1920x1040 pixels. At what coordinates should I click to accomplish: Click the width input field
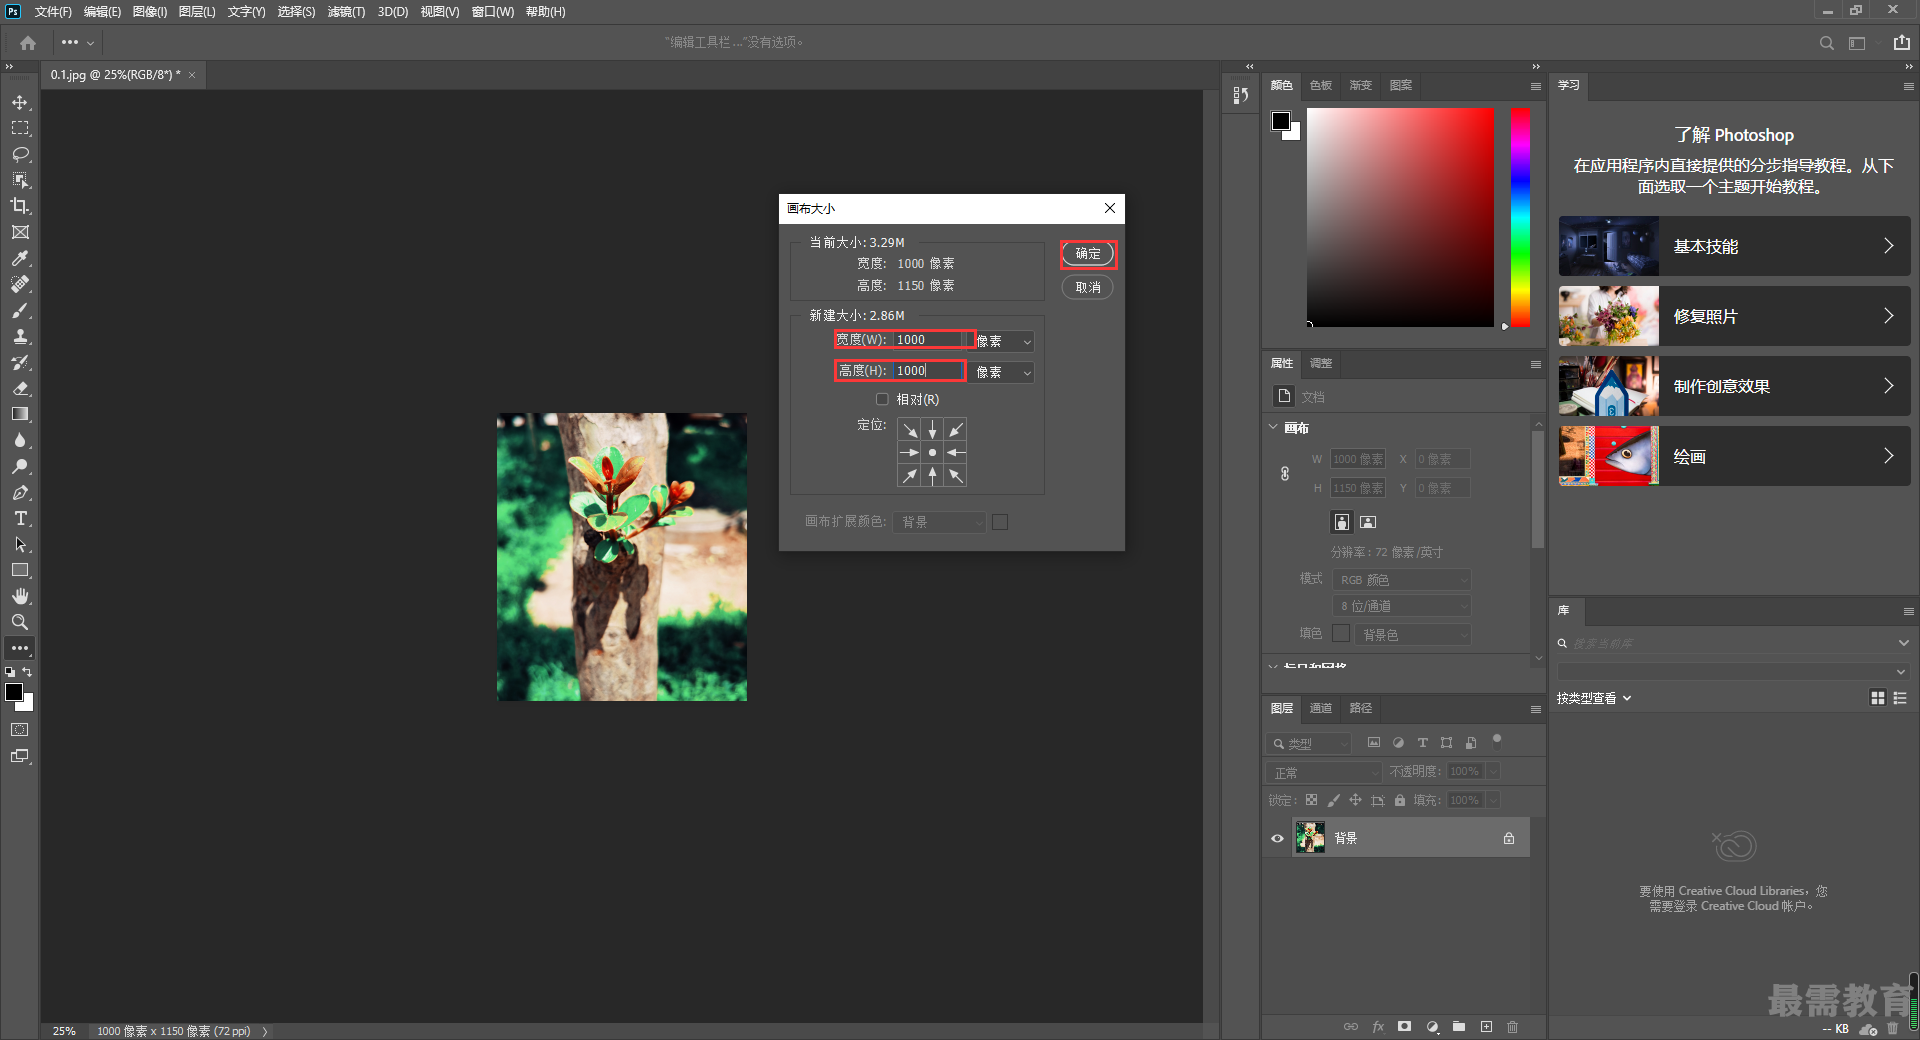click(930, 340)
